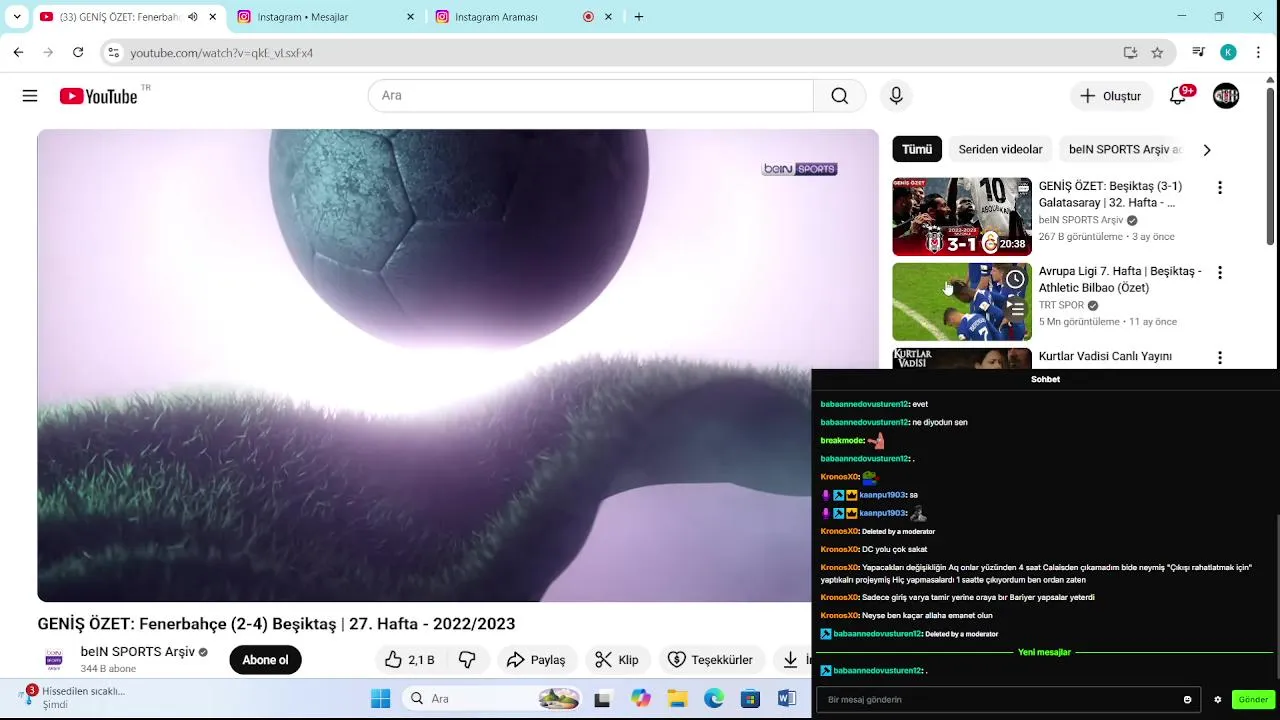Click the Oluştur create button
1280x720 pixels.
pos(1110,96)
